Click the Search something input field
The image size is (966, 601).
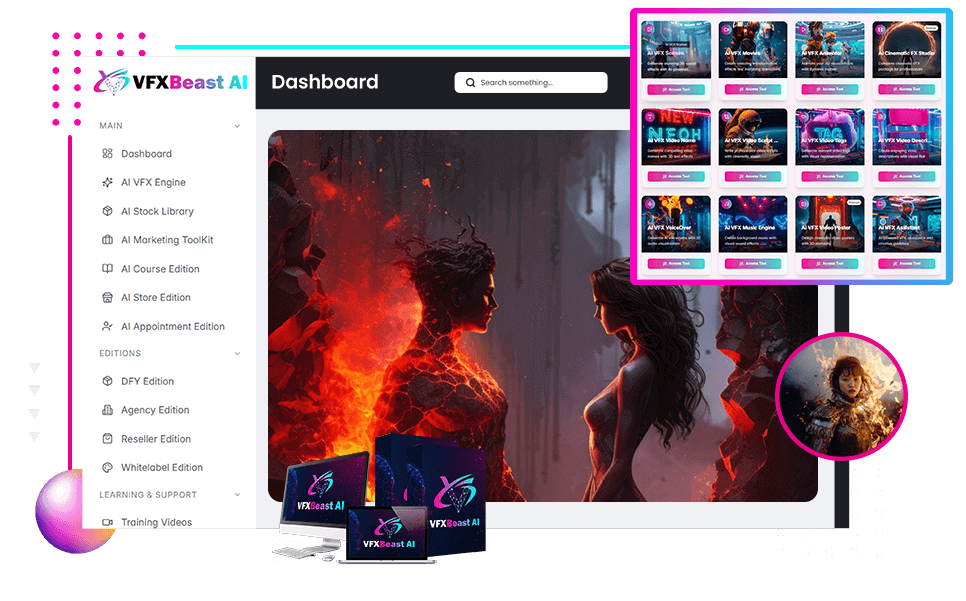pos(531,82)
